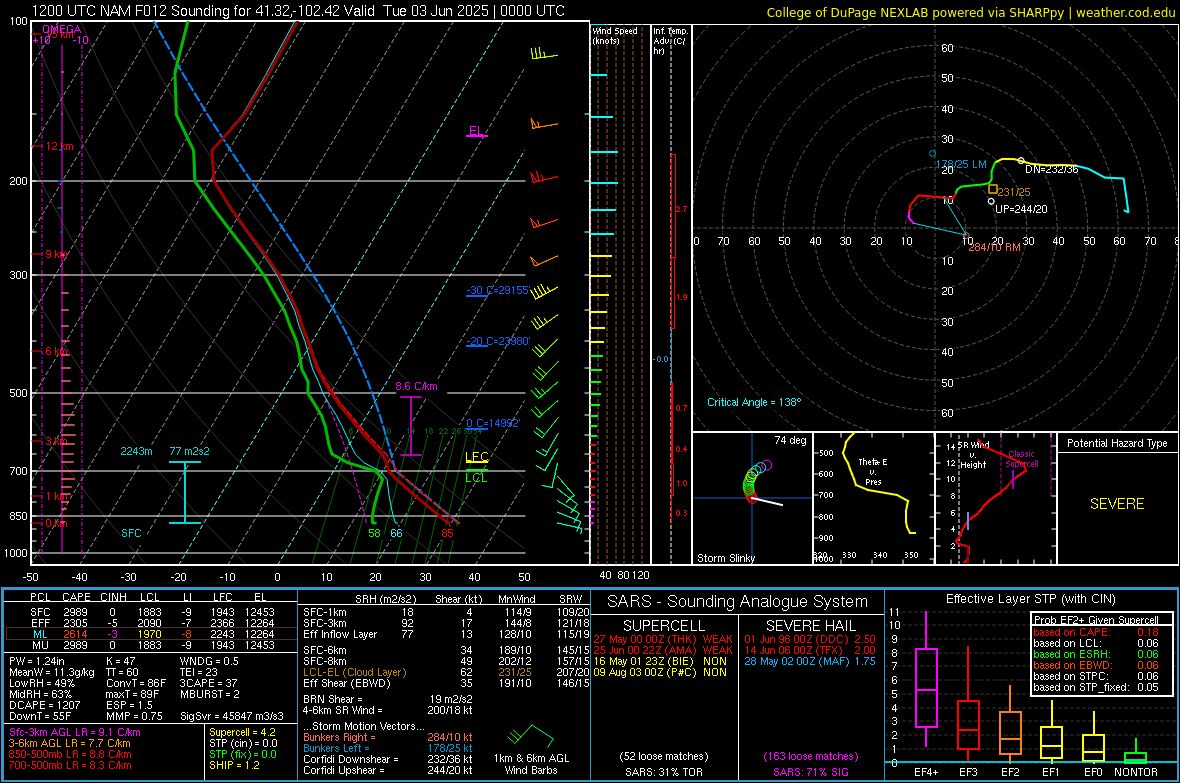Click the green LCL marker on skew-T

click(x=476, y=477)
